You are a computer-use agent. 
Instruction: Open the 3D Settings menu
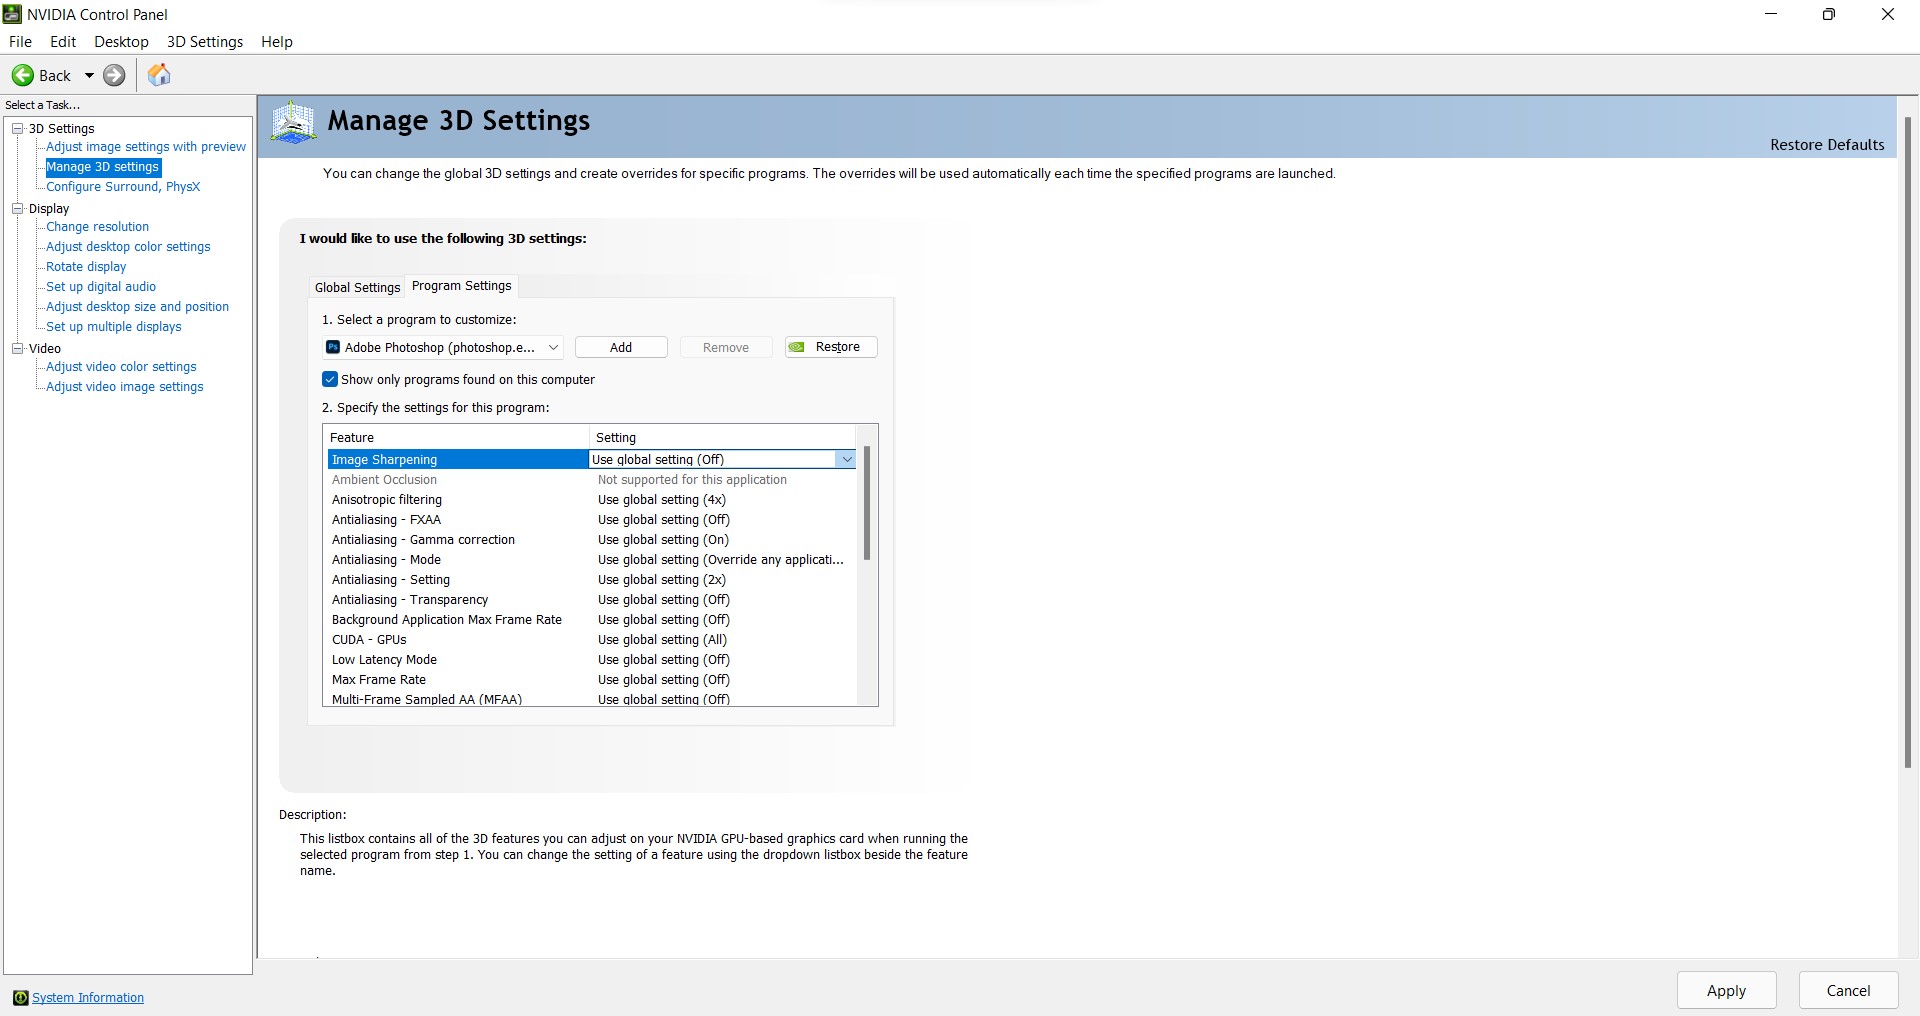pyautogui.click(x=205, y=42)
